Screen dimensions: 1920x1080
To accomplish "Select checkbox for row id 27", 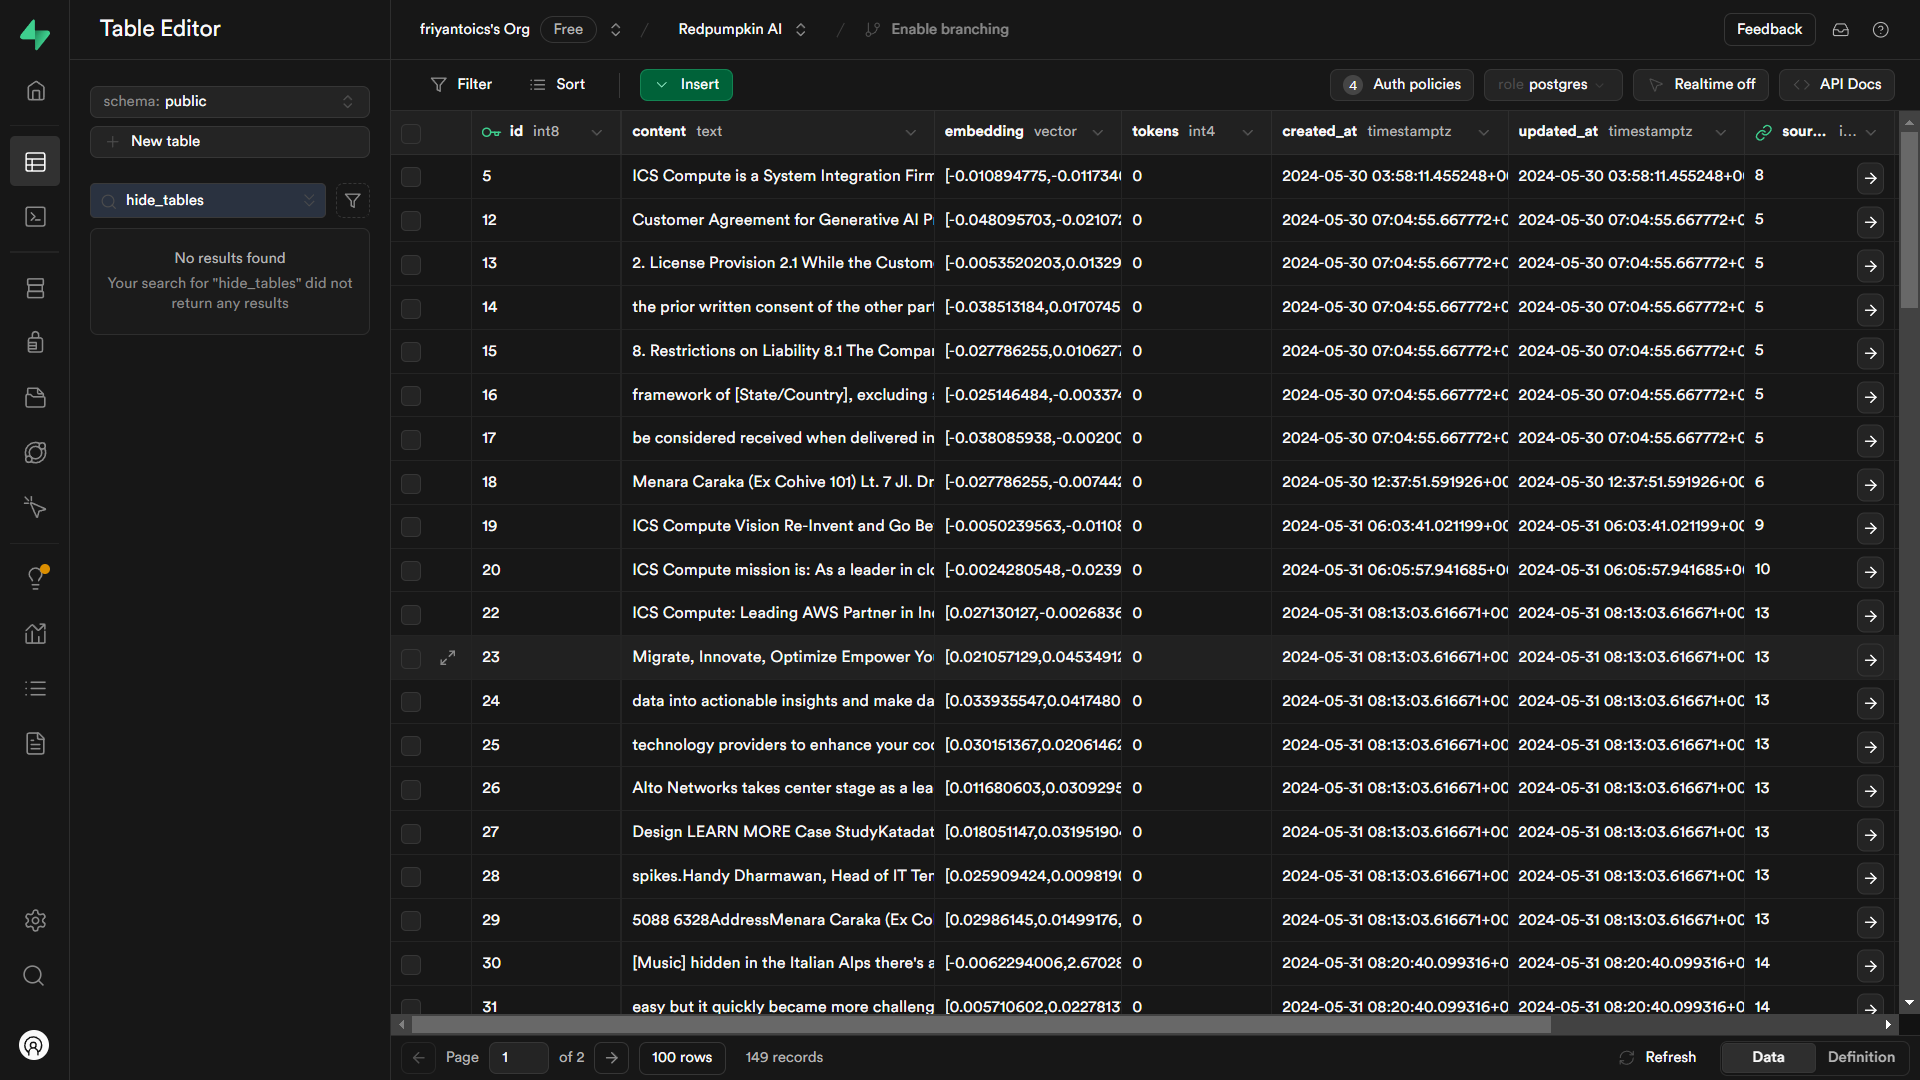I will (x=411, y=833).
